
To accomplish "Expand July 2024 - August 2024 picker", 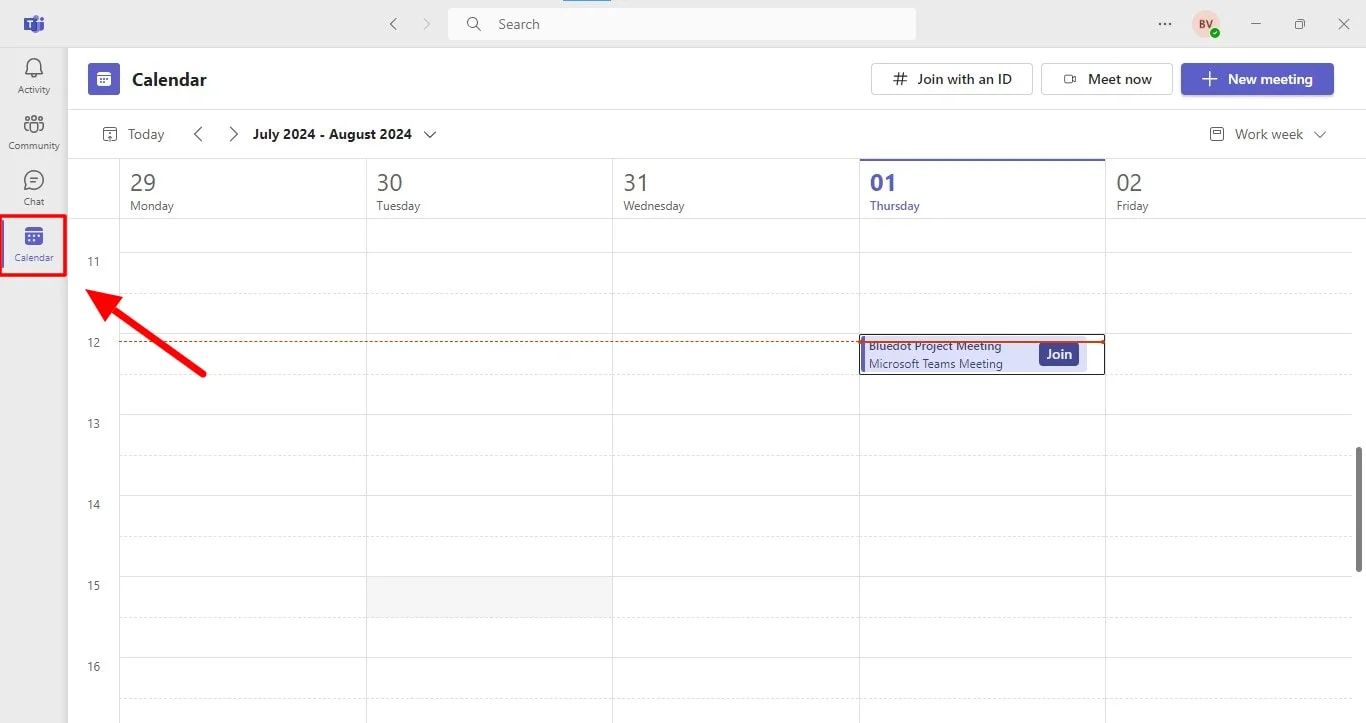I will pos(345,134).
